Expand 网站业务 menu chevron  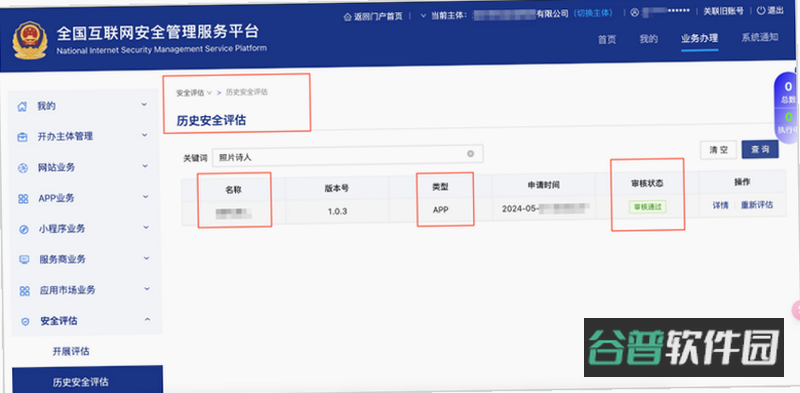pyautogui.click(x=145, y=166)
